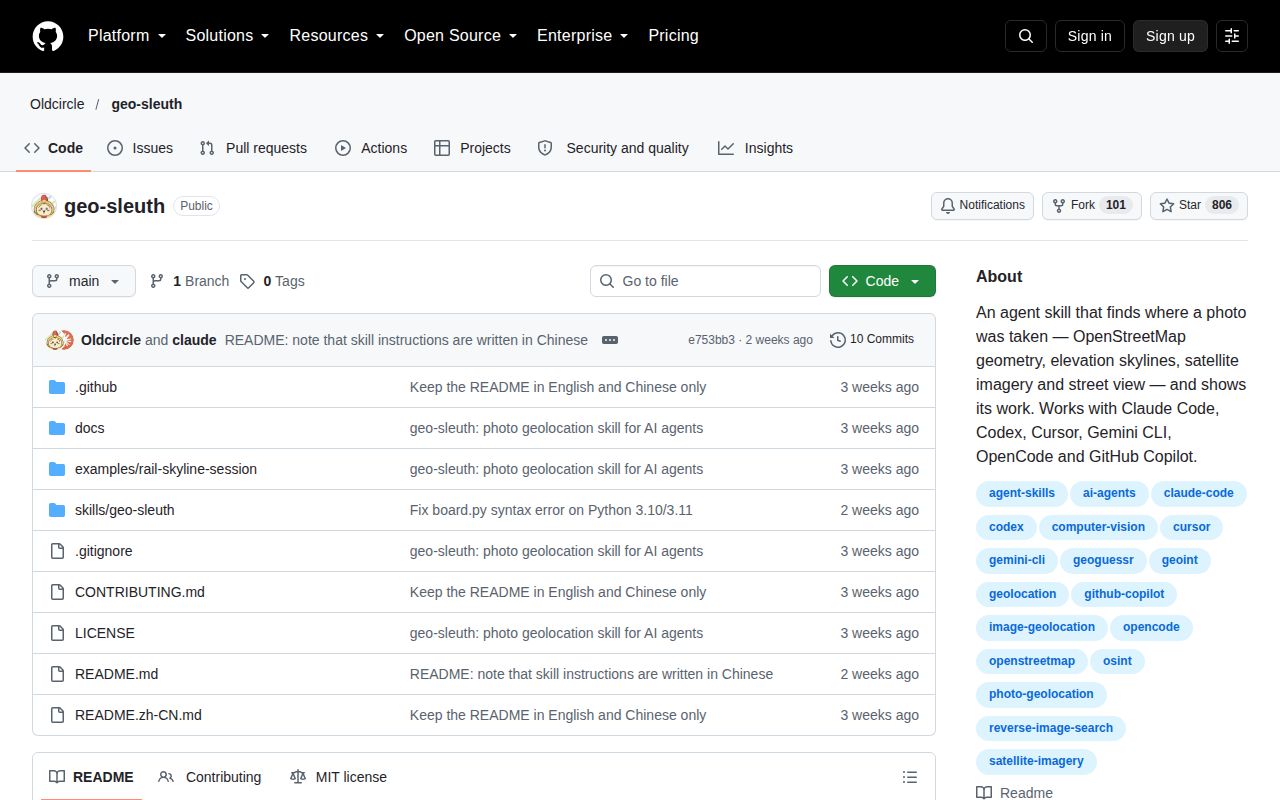
Task: Open the .github folder icon
Action: pyautogui.click(x=57, y=387)
